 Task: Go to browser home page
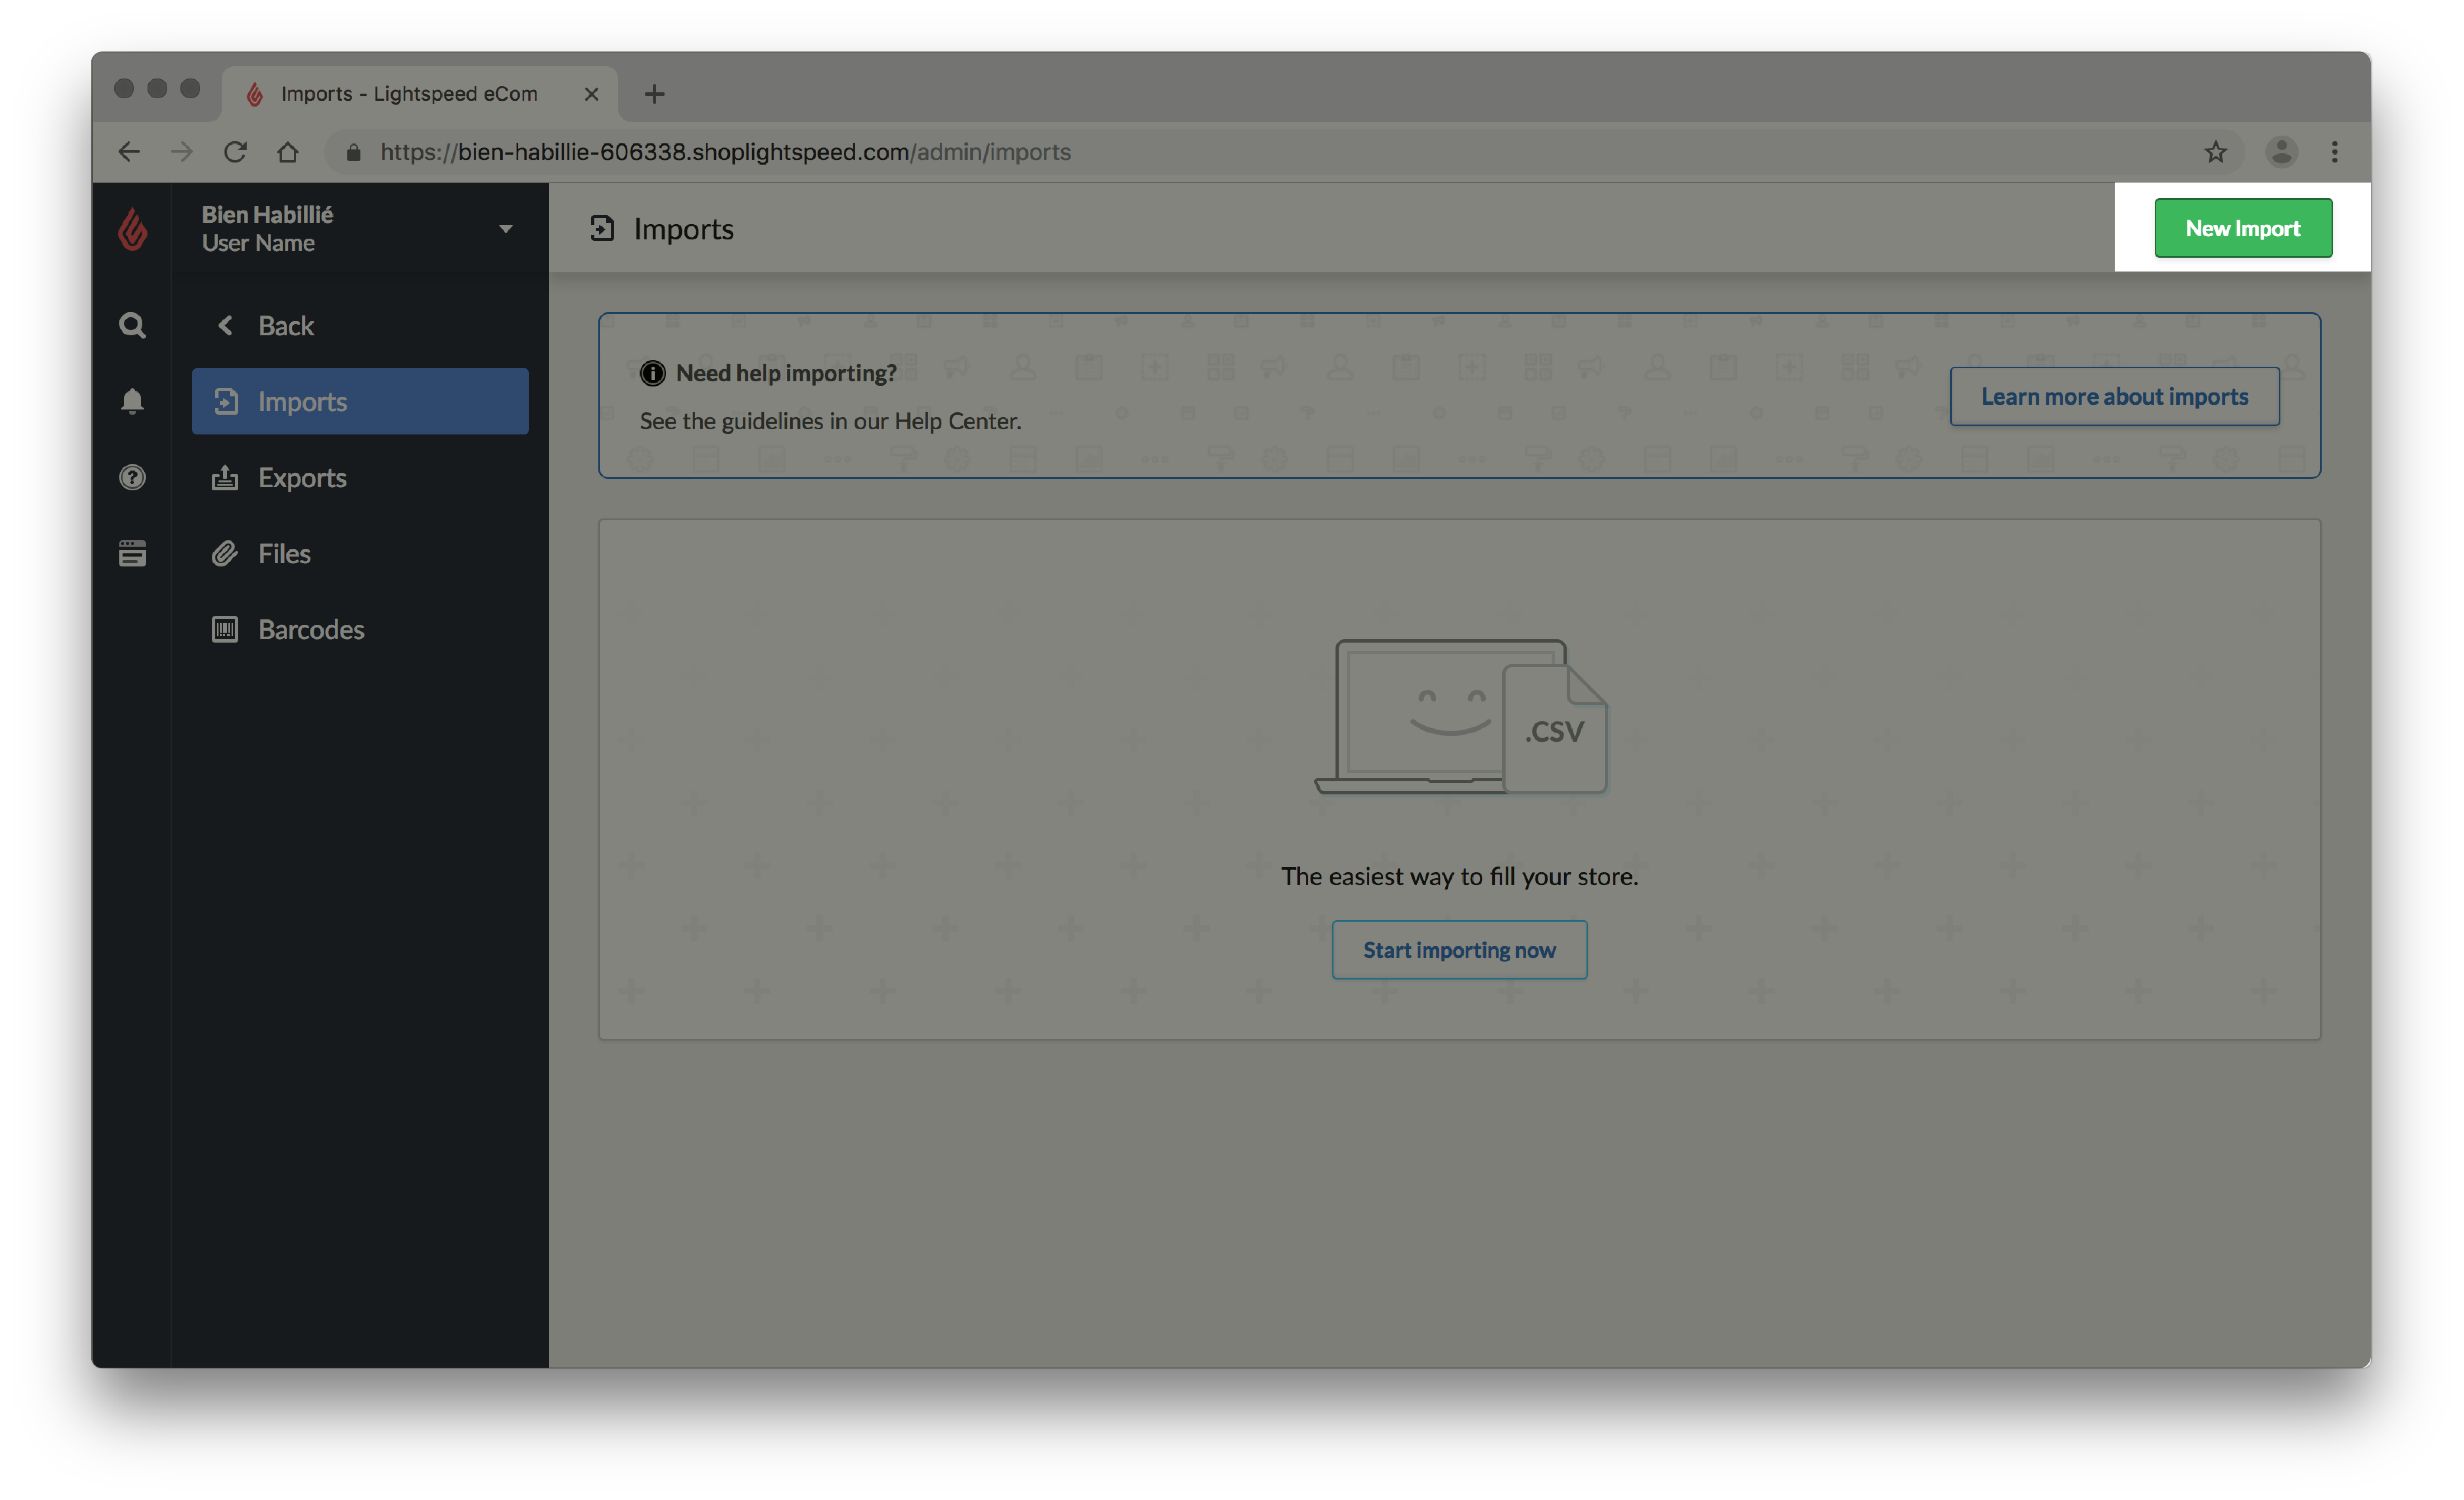pyautogui.click(x=288, y=152)
